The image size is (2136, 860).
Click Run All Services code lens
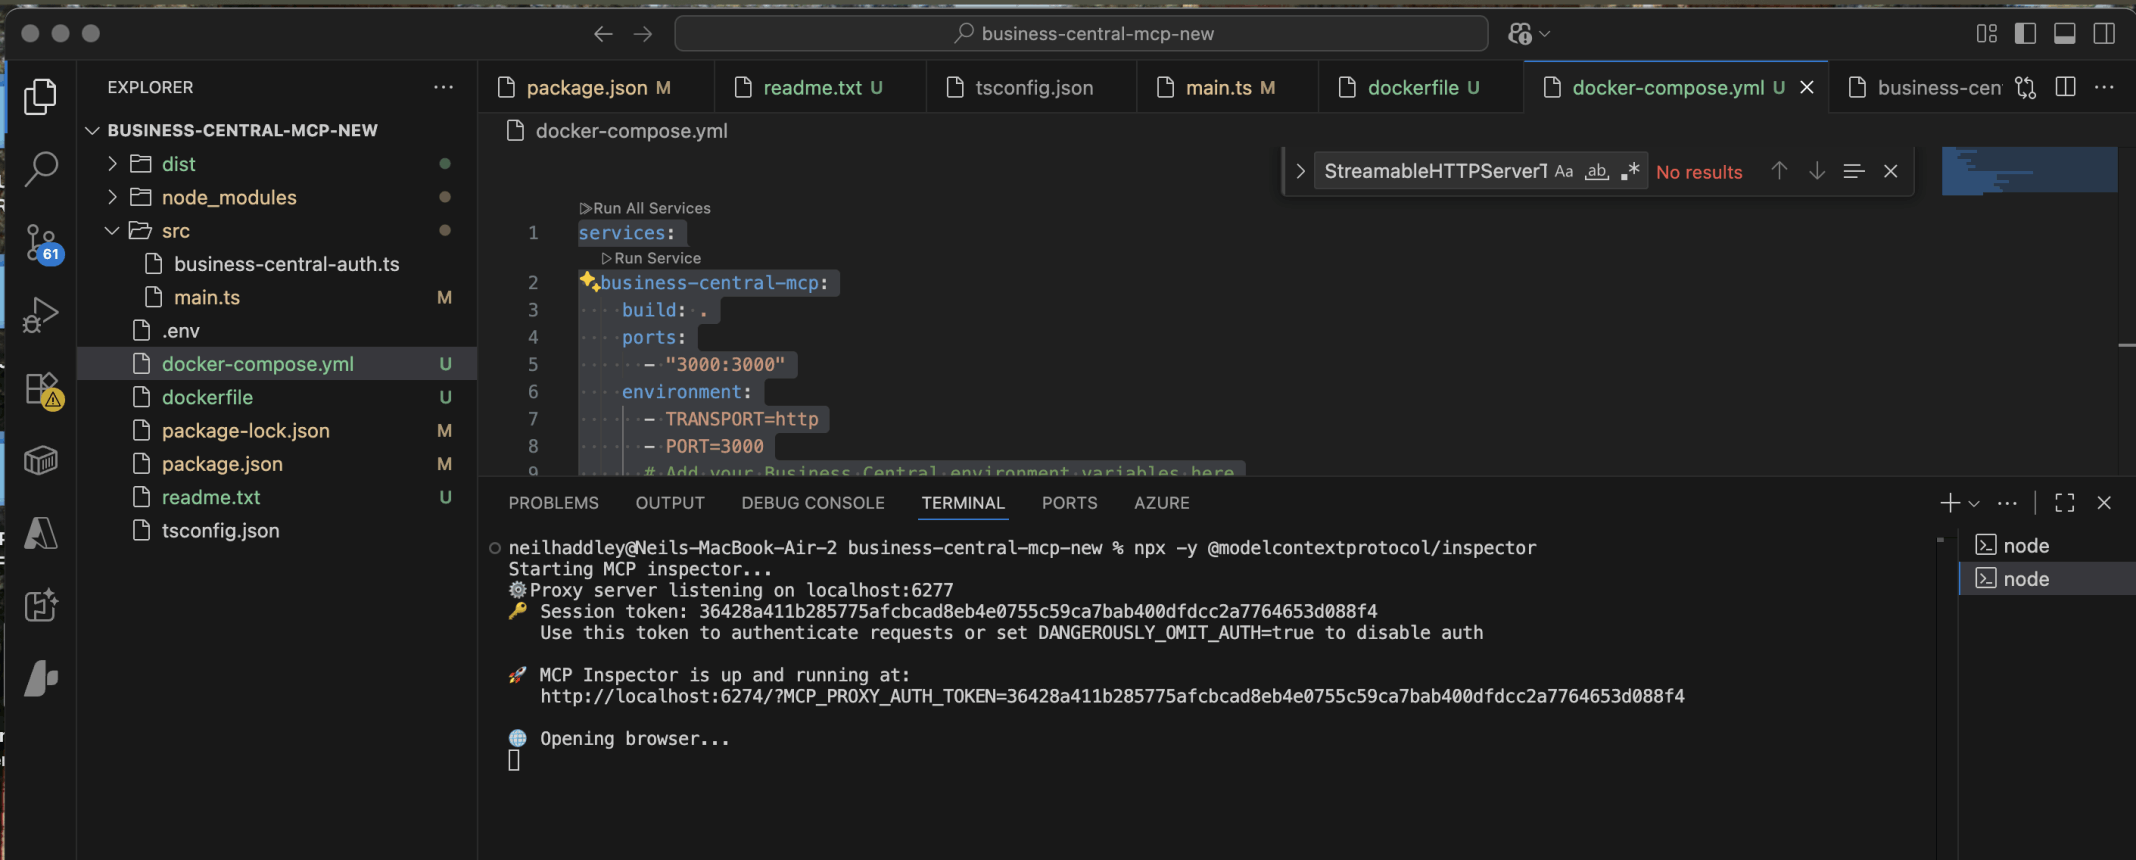pyautogui.click(x=645, y=208)
